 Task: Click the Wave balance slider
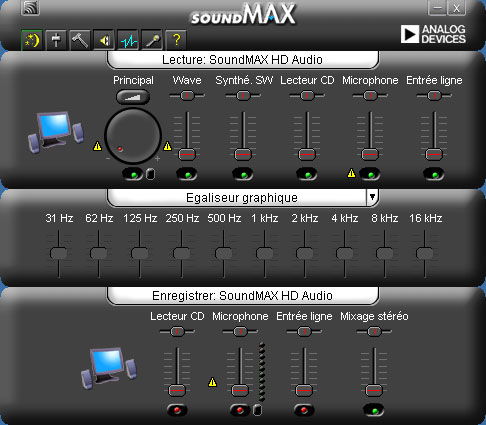coord(187,96)
